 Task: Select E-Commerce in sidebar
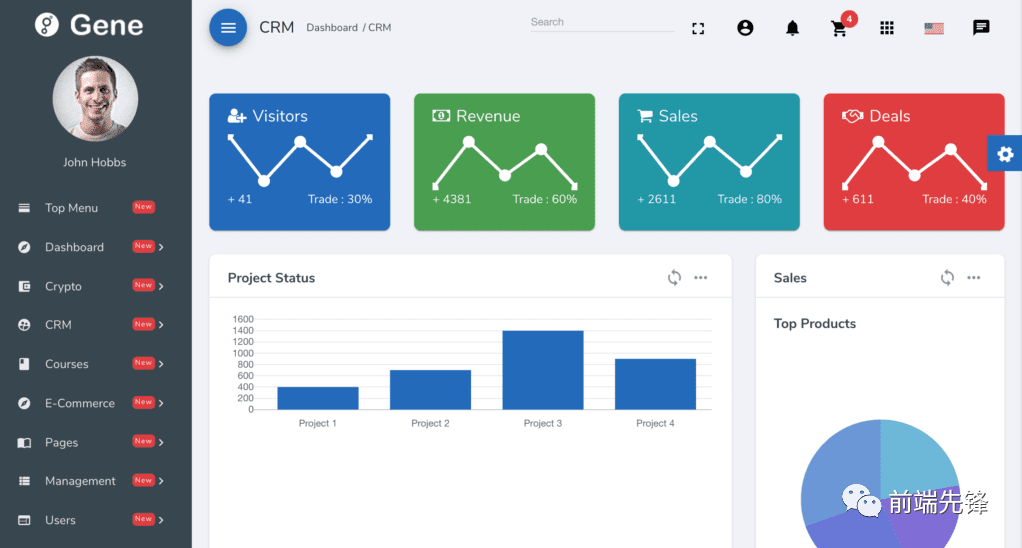(x=80, y=403)
